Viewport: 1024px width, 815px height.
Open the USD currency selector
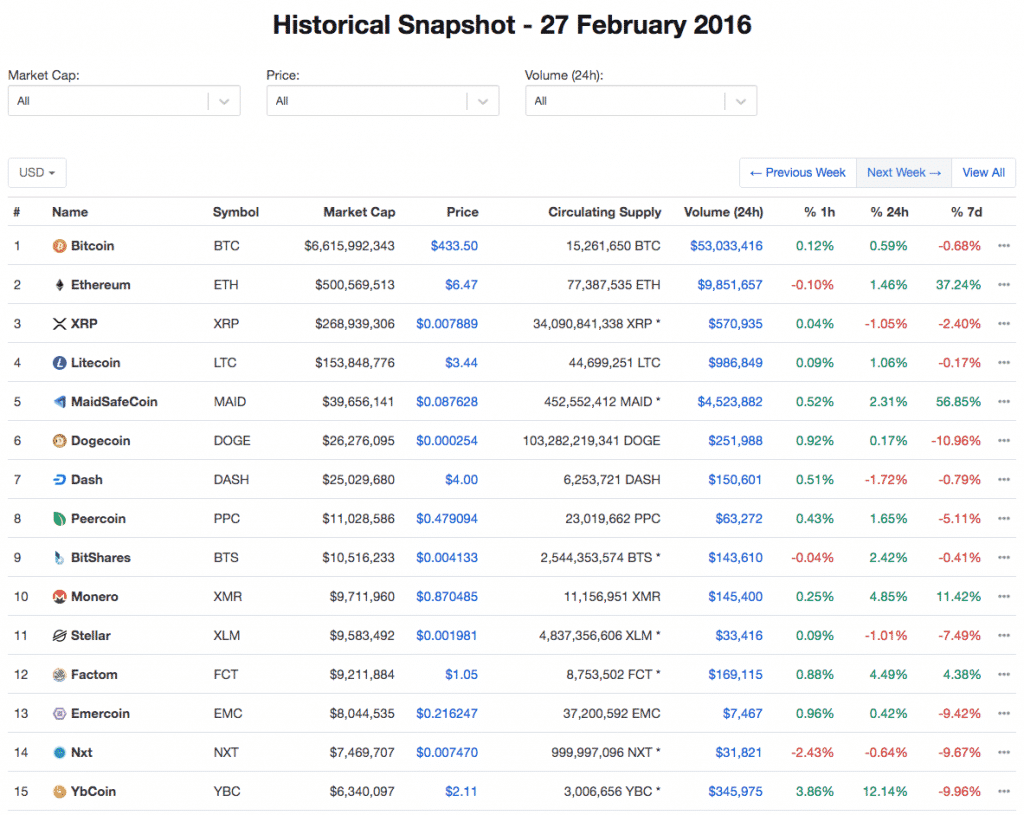pos(37,173)
